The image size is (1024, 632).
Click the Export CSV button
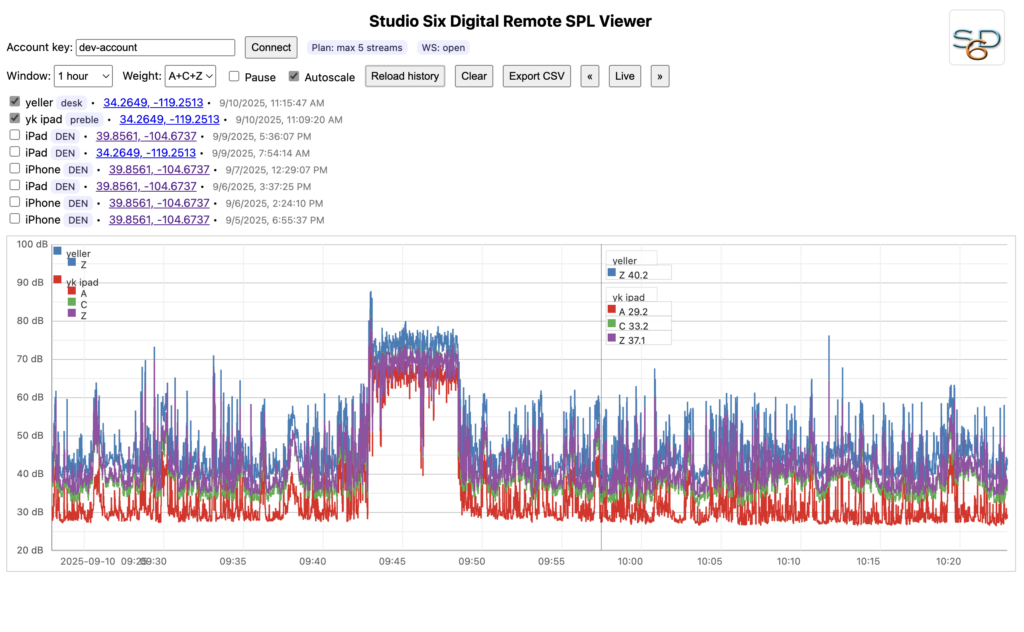537,76
